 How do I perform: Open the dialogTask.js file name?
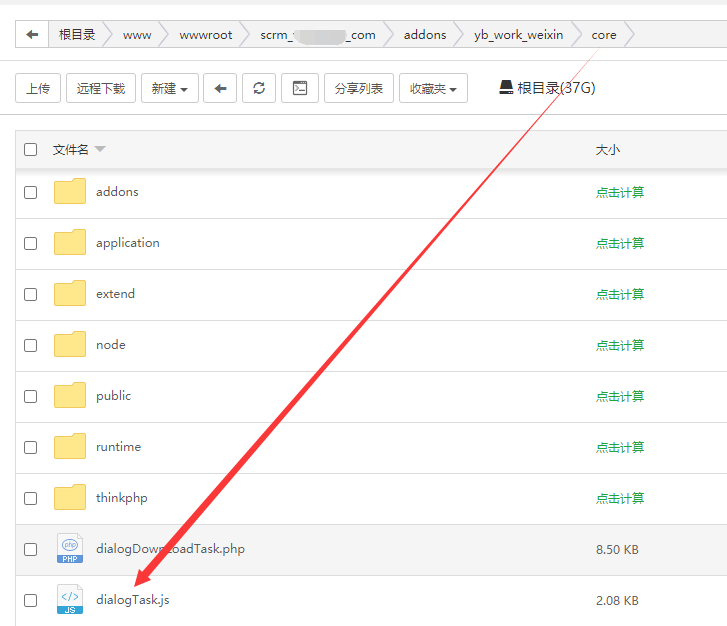(139, 600)
